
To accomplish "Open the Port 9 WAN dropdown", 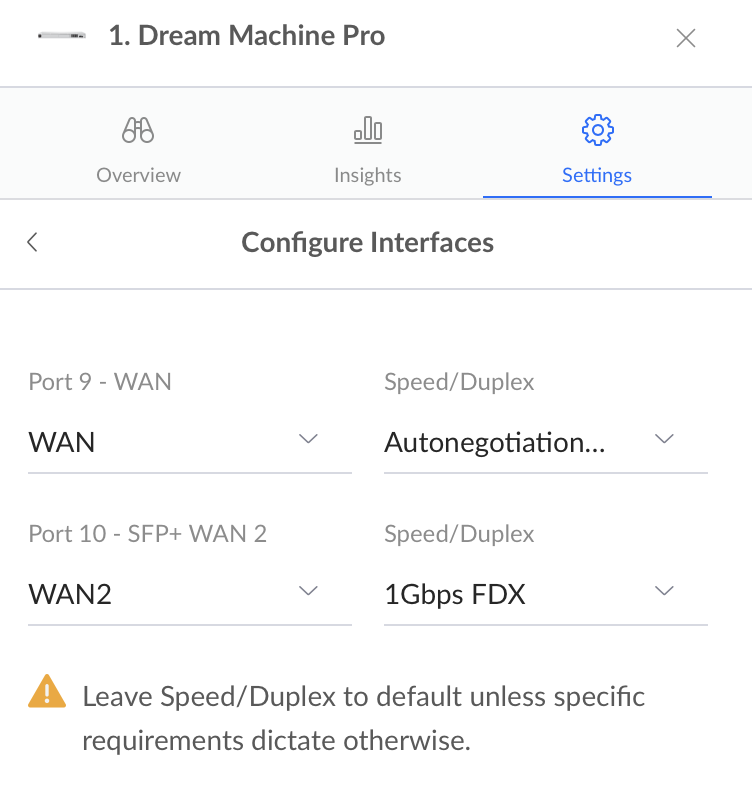I will pyautogui.click(x=190, y=442).
